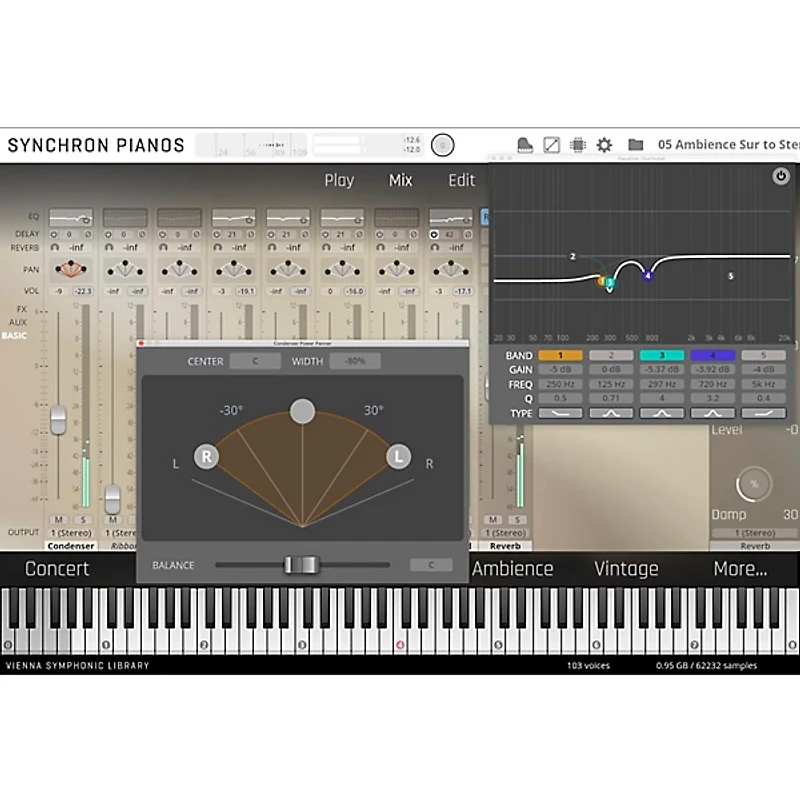This screenshot has width=800, height=800.
Task: Click the diagonal resize window icon
Action: pos(551,145)
